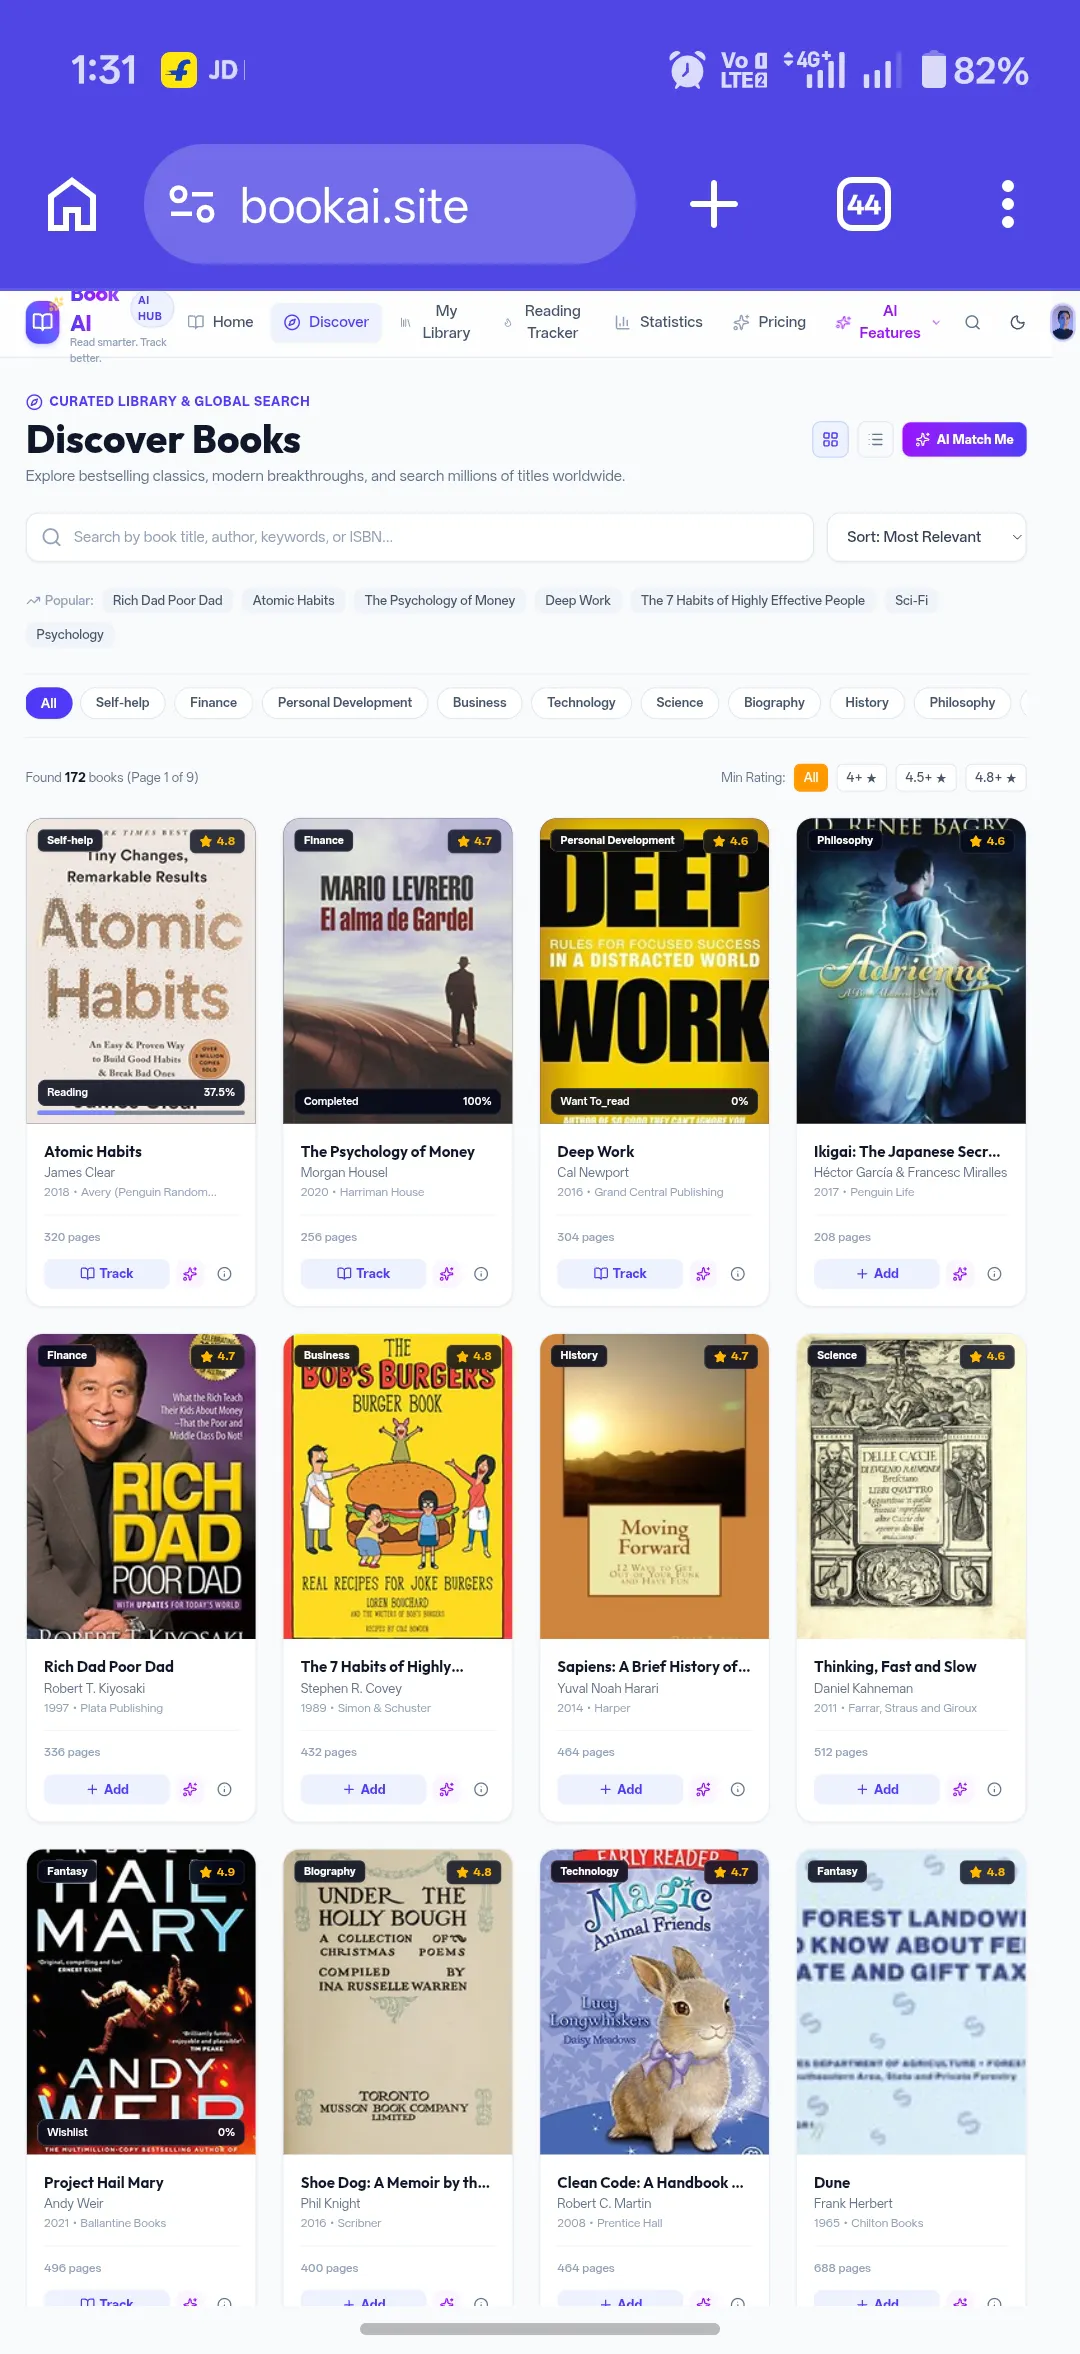Open My Library nav item
The width and height of the screenshot is (1080, 2354).
pos(435,322)
